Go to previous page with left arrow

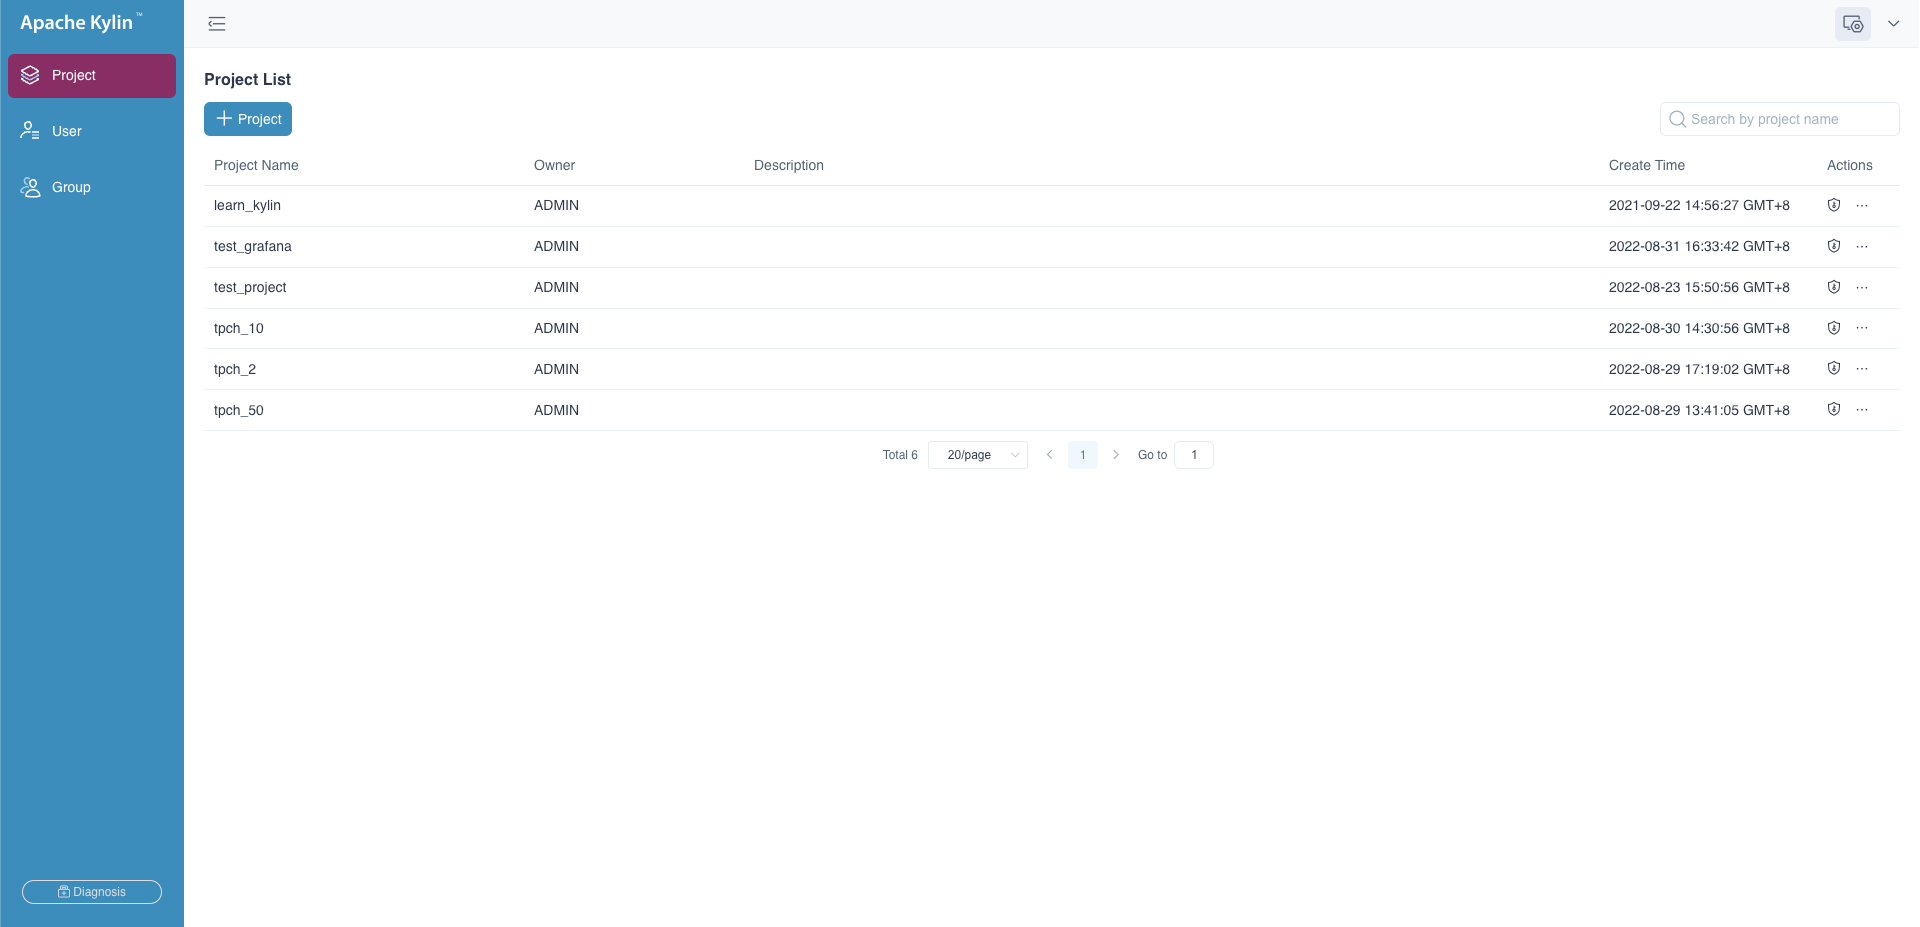1049,455
